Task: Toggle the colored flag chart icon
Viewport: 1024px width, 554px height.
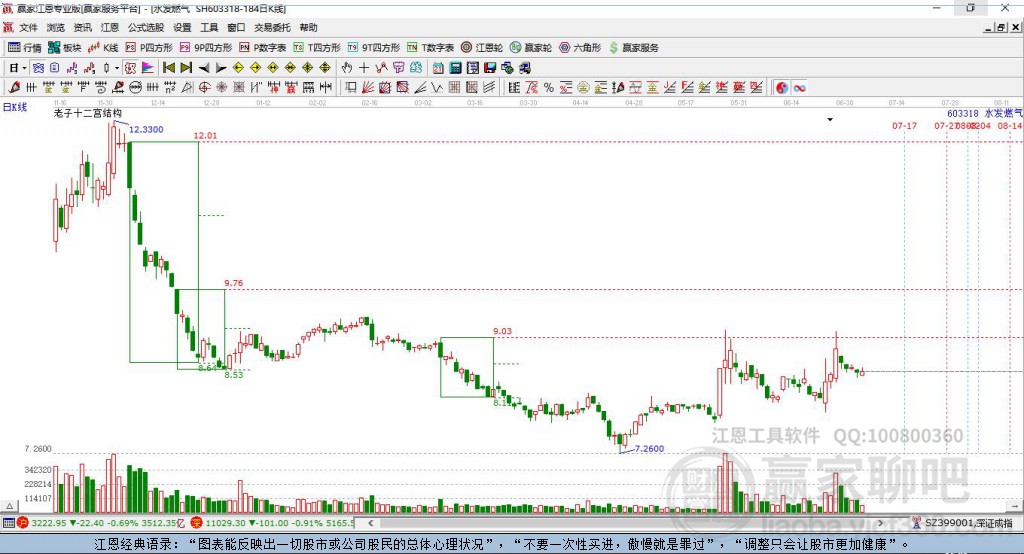Action: (148, 68)
